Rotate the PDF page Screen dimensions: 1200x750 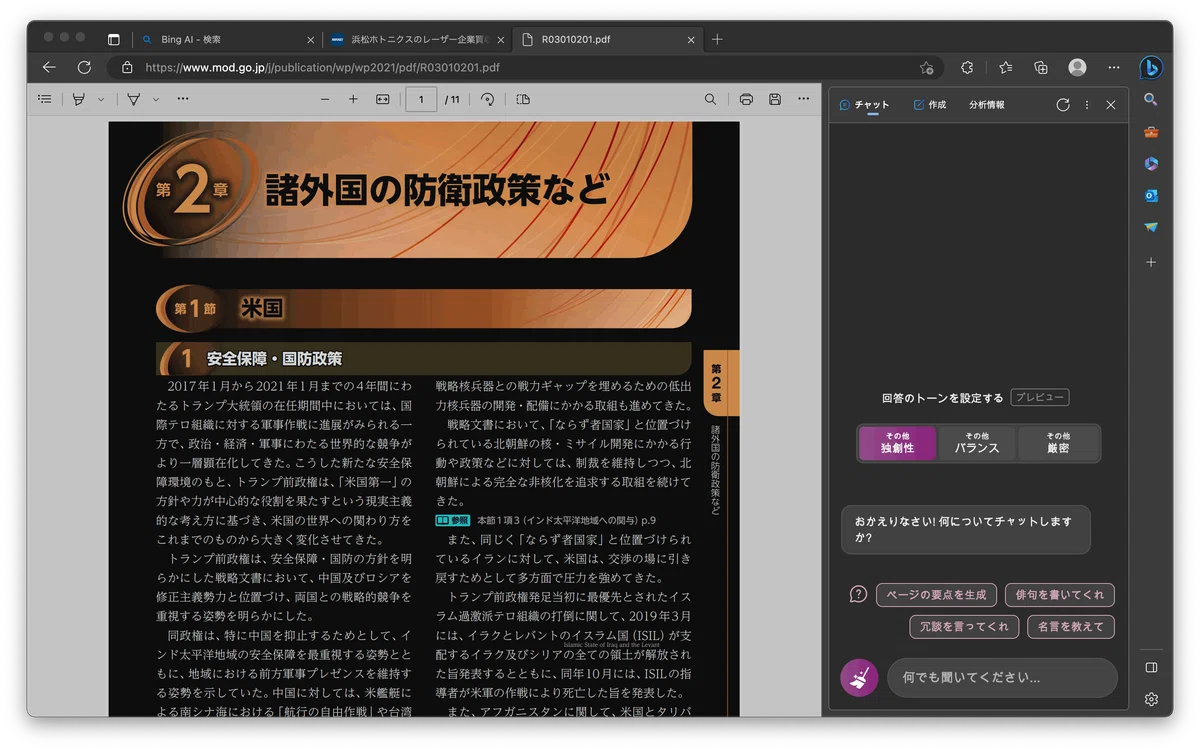pos(488,99)
